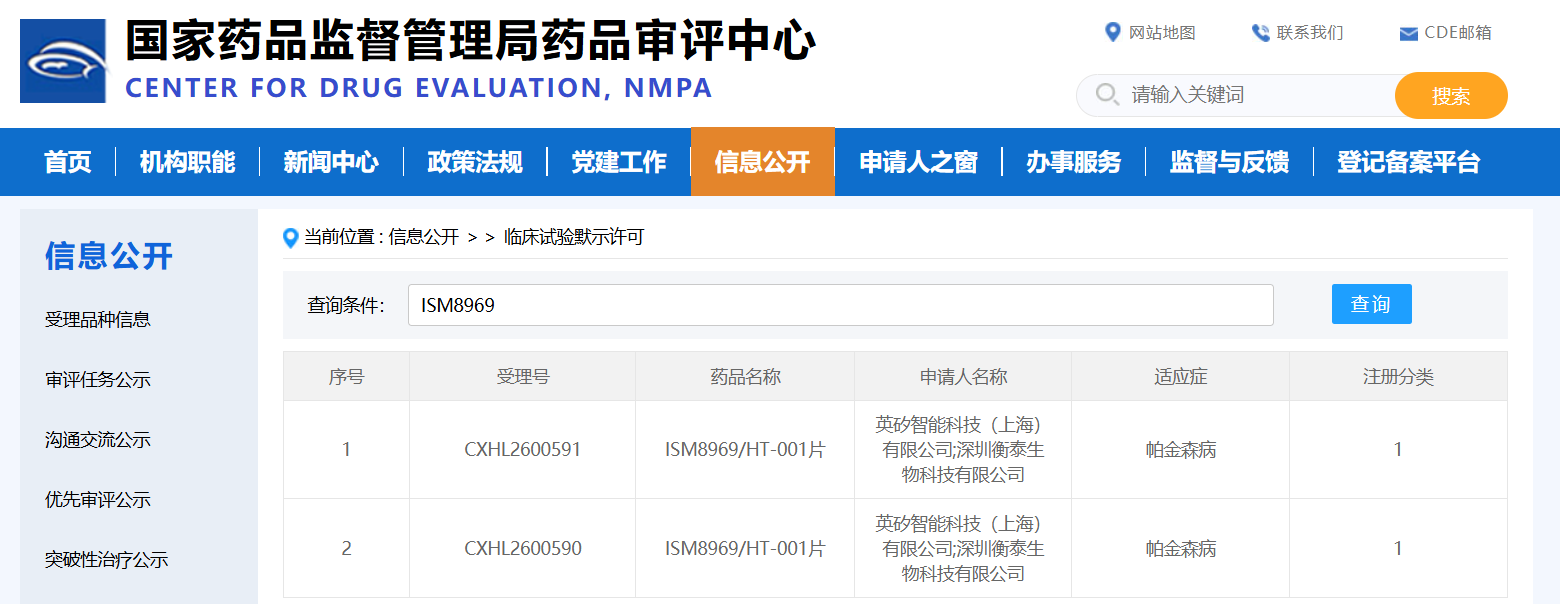Open the 登记备案平台 menu

point(1408,162)
